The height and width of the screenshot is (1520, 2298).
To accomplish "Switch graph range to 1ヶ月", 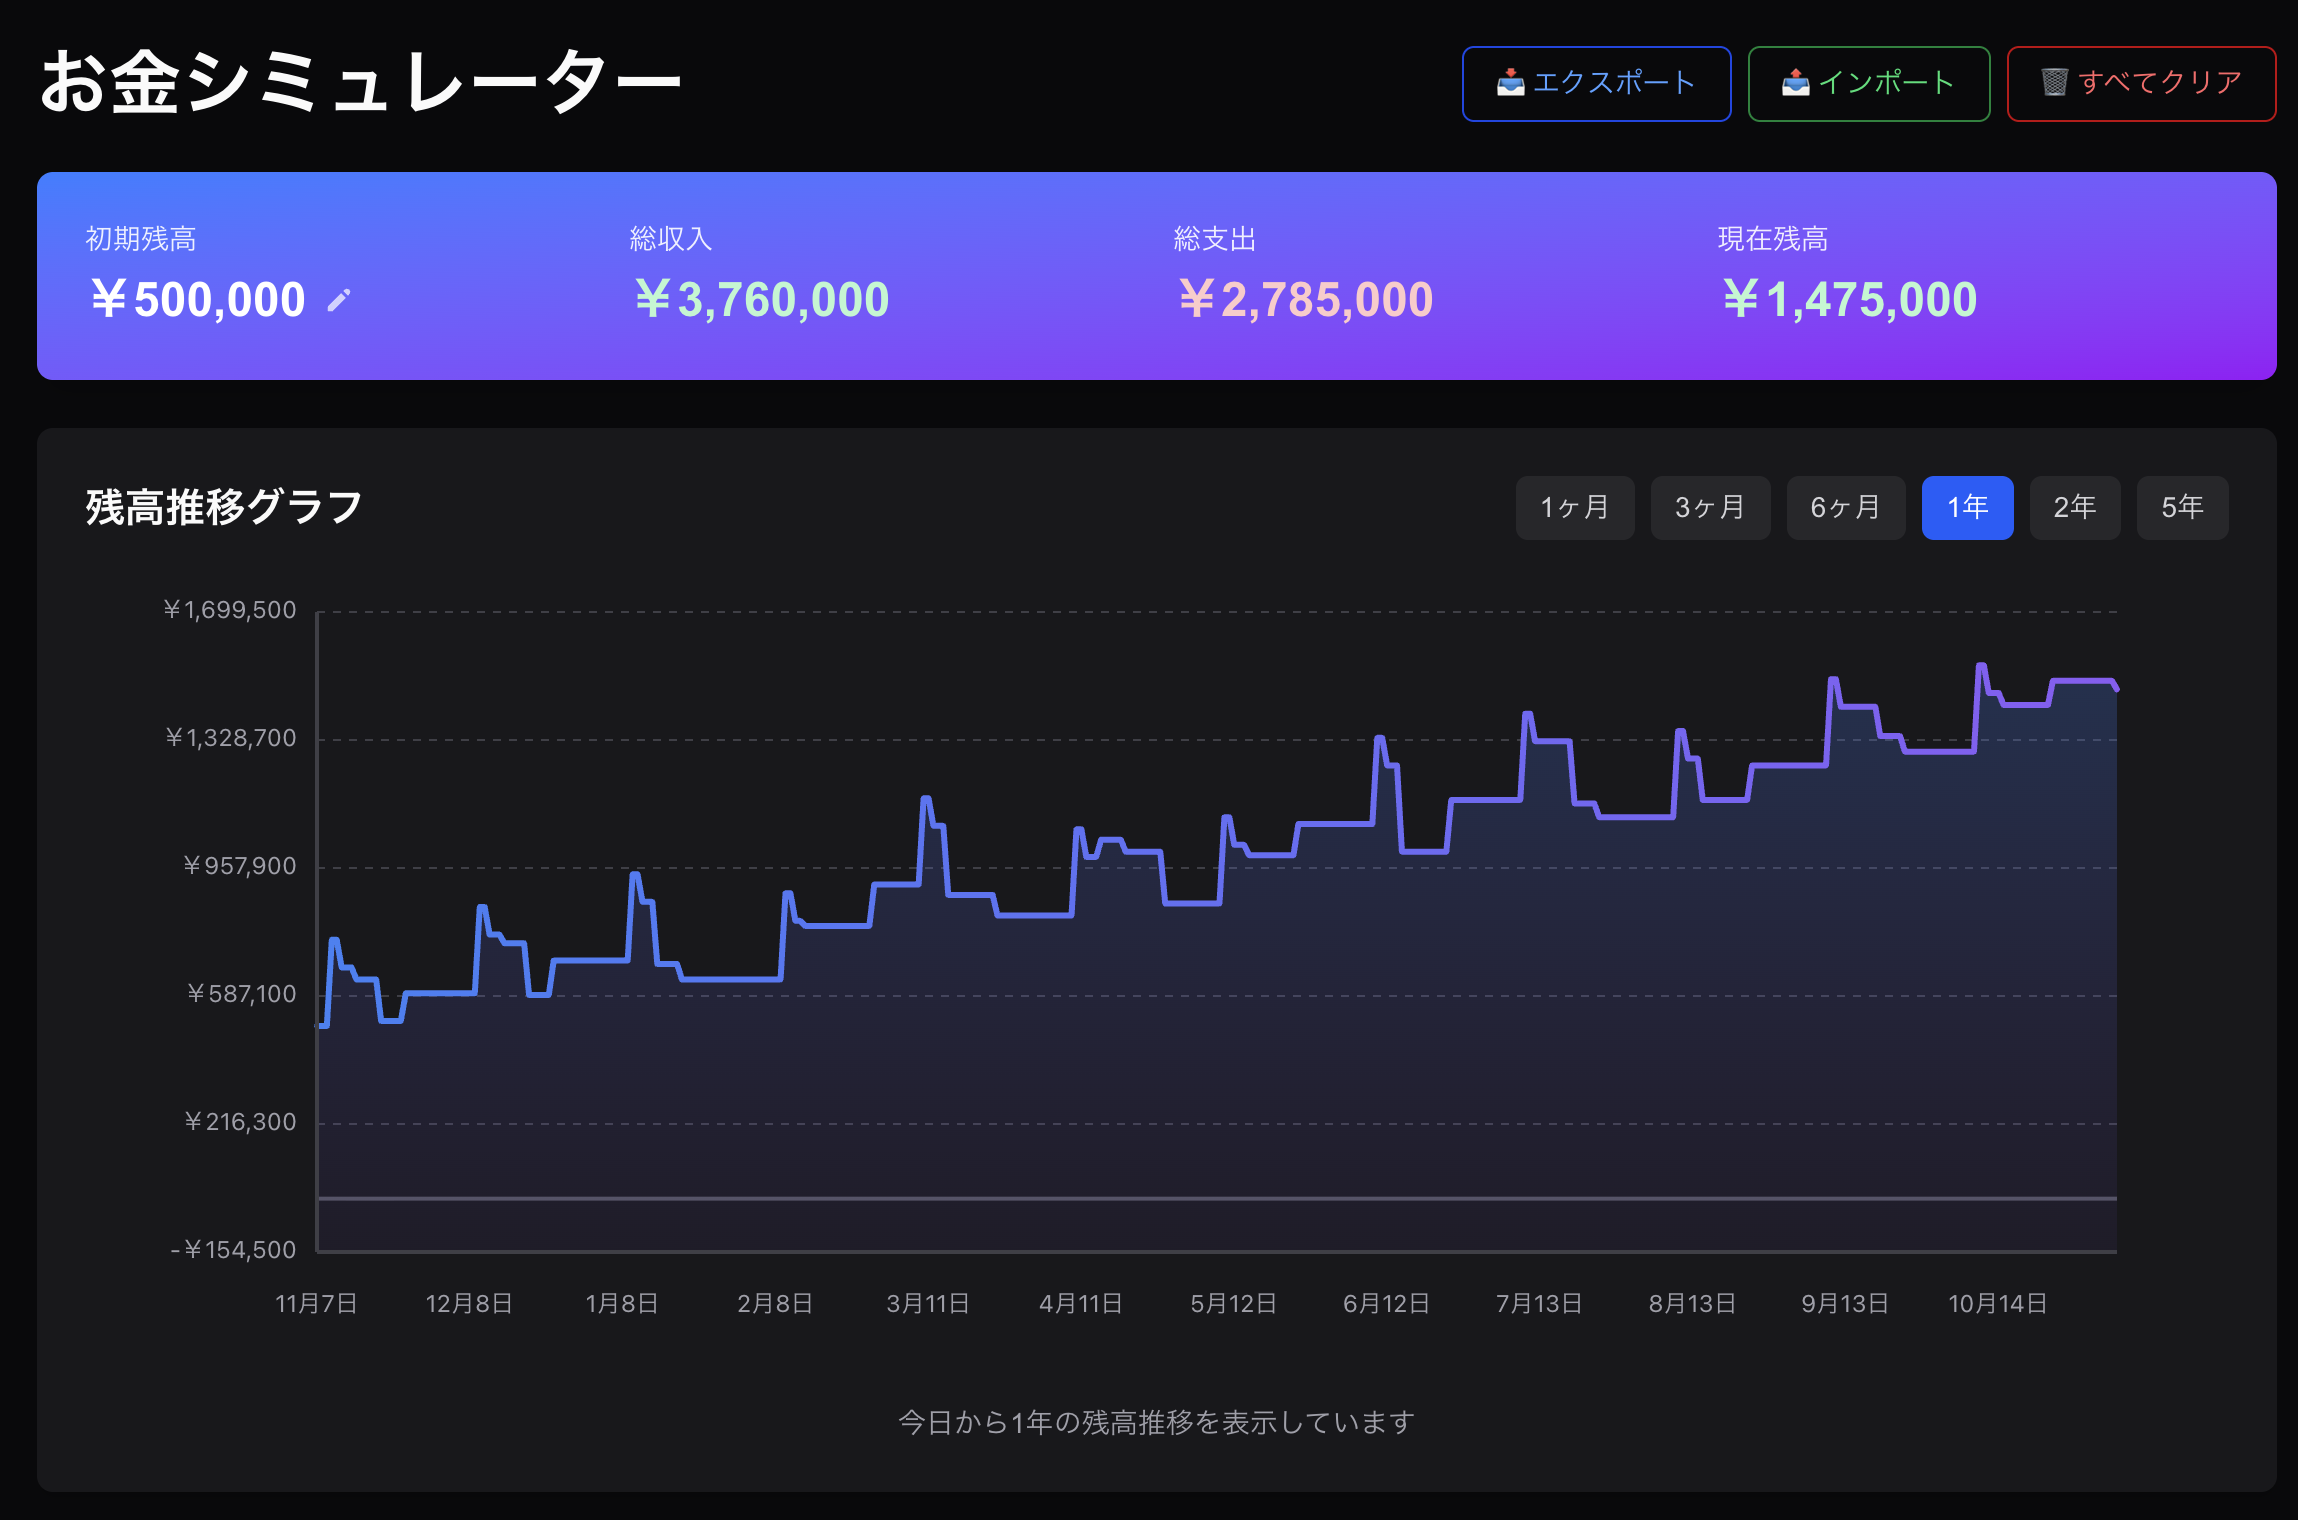I will pyautogui.click(x=1575, y=508).
